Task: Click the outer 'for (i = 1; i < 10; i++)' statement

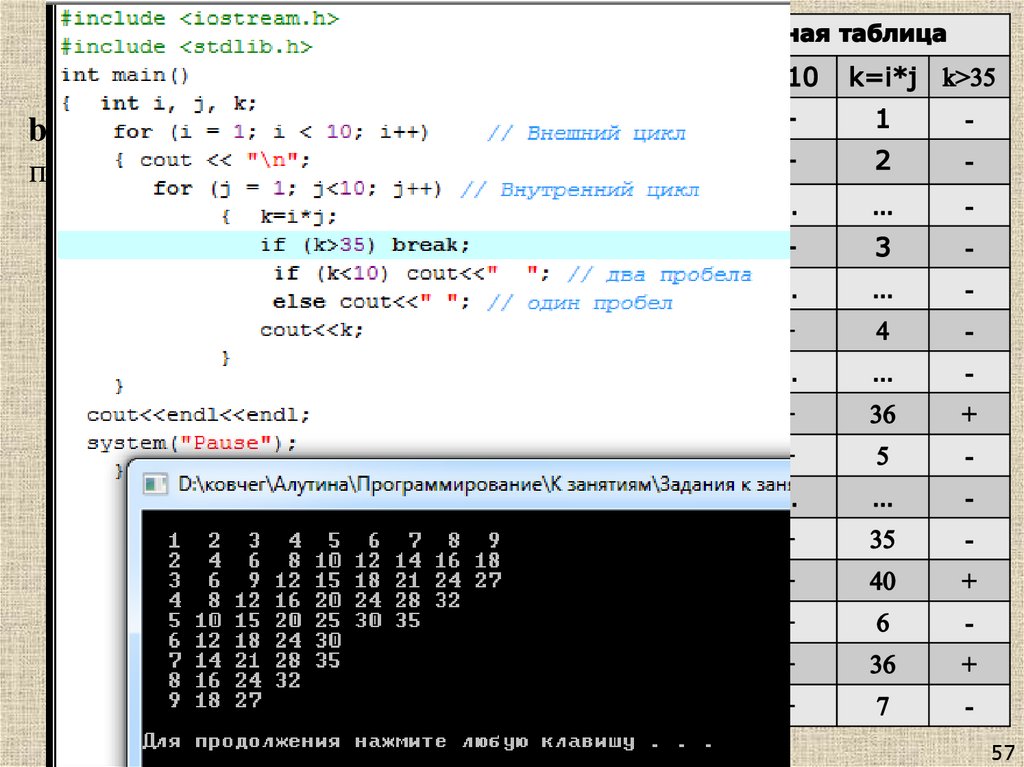Action: pos(270,132)
